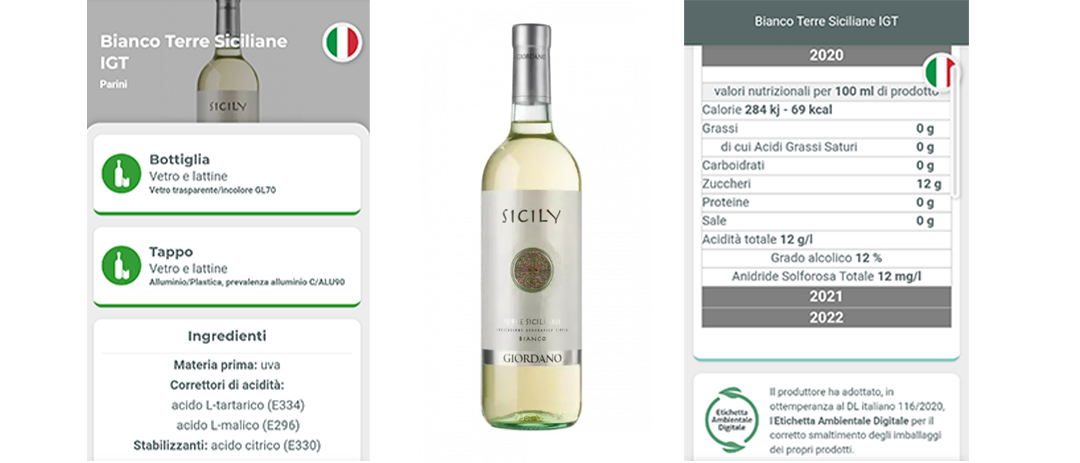1080x463 pixels.
Task: Click the GIORDANO band on the bottle
Action: click(531, 358)
